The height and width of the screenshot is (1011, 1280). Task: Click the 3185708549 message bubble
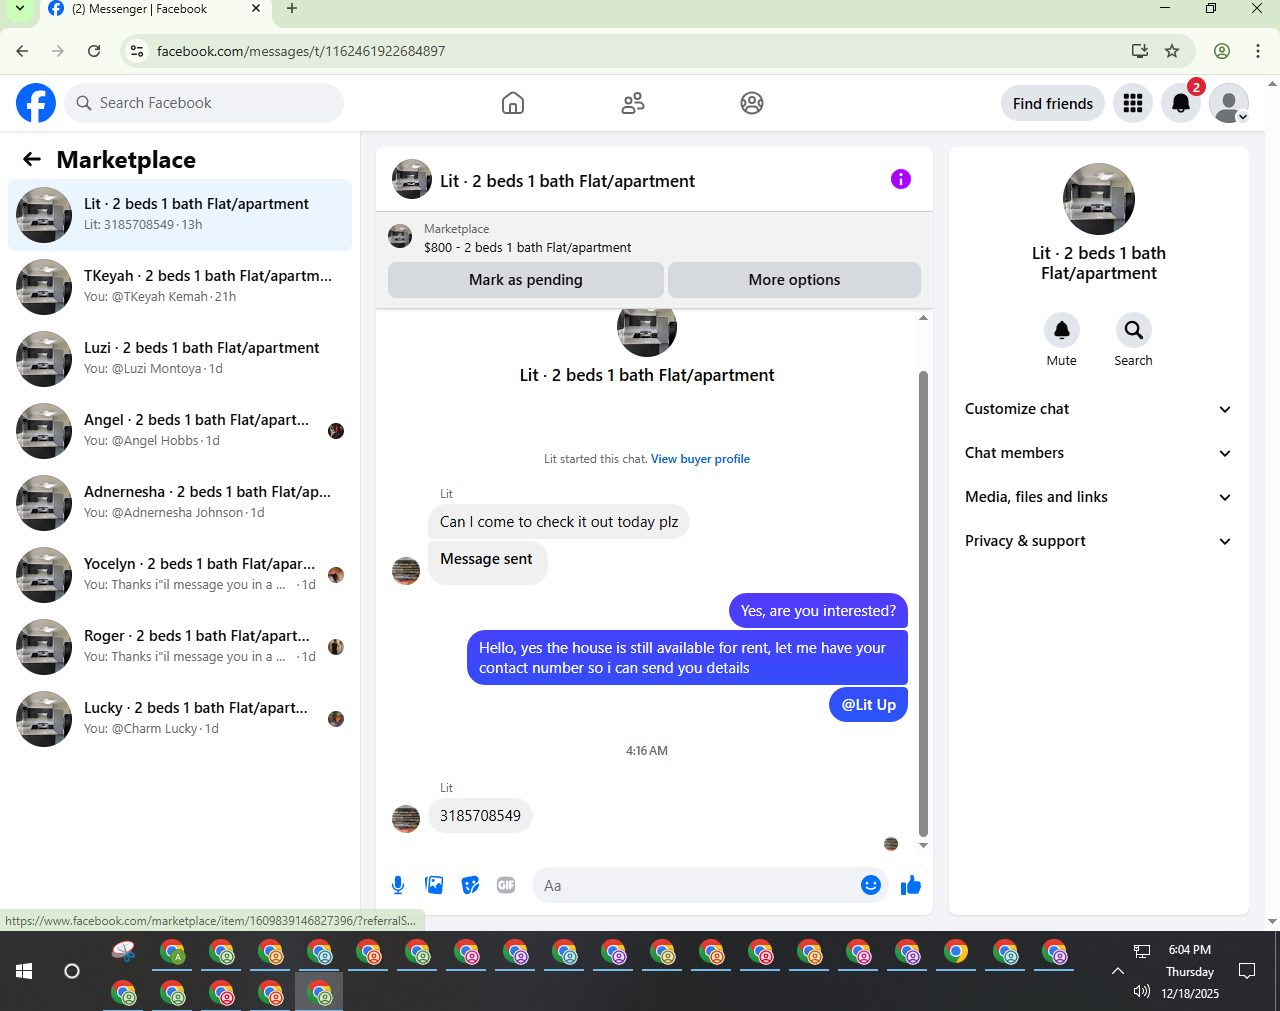tap(480, 816)
